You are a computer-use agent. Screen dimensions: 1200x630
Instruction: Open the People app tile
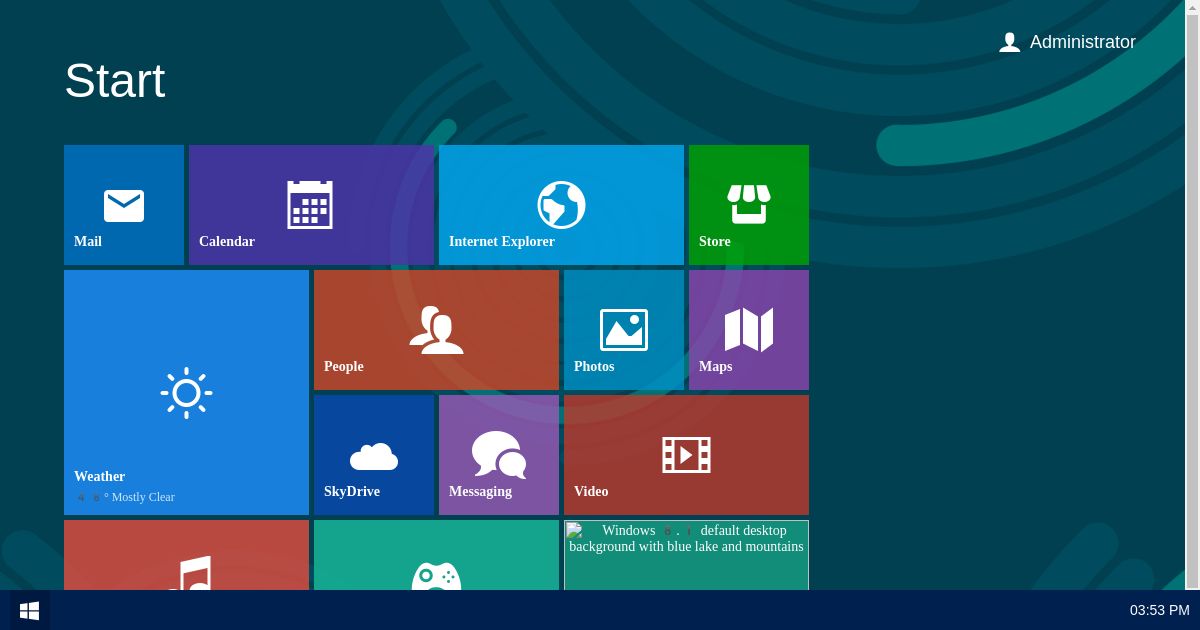click(x=436, y=329)
